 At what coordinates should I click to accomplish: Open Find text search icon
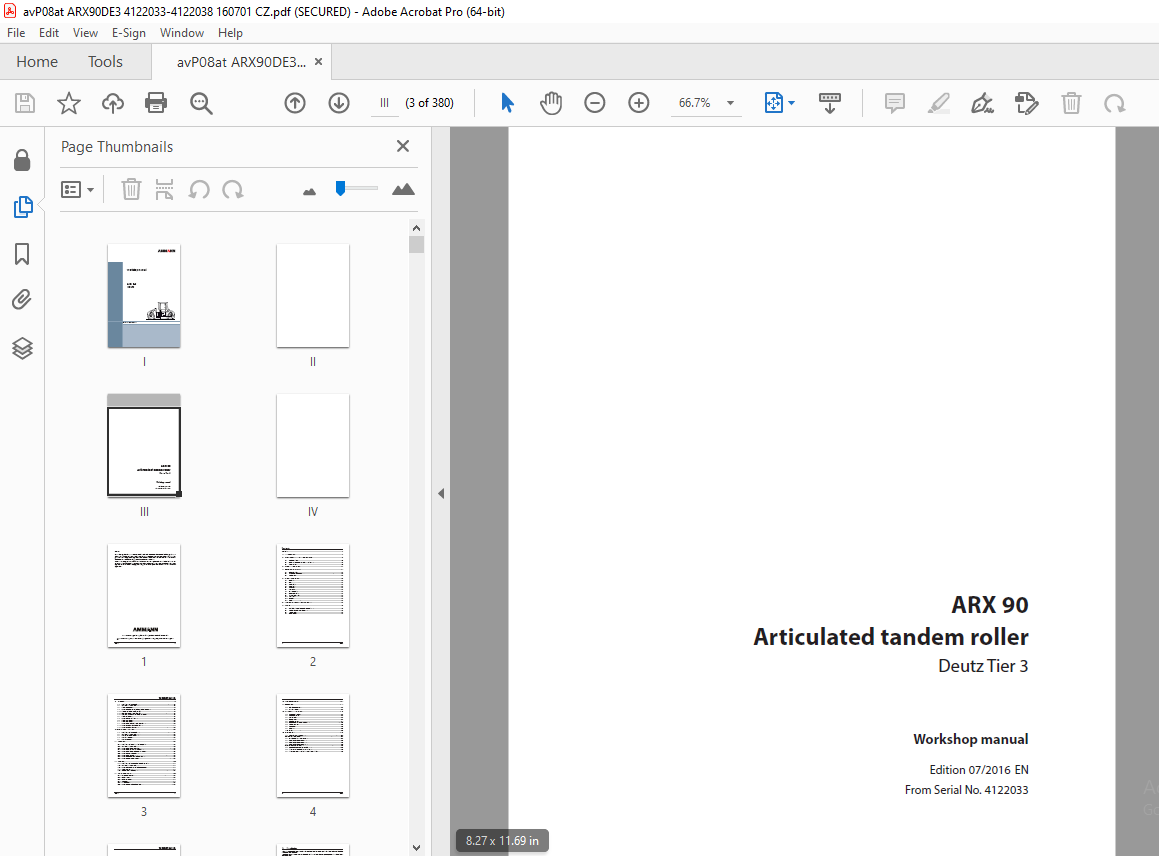coord(201,103)
